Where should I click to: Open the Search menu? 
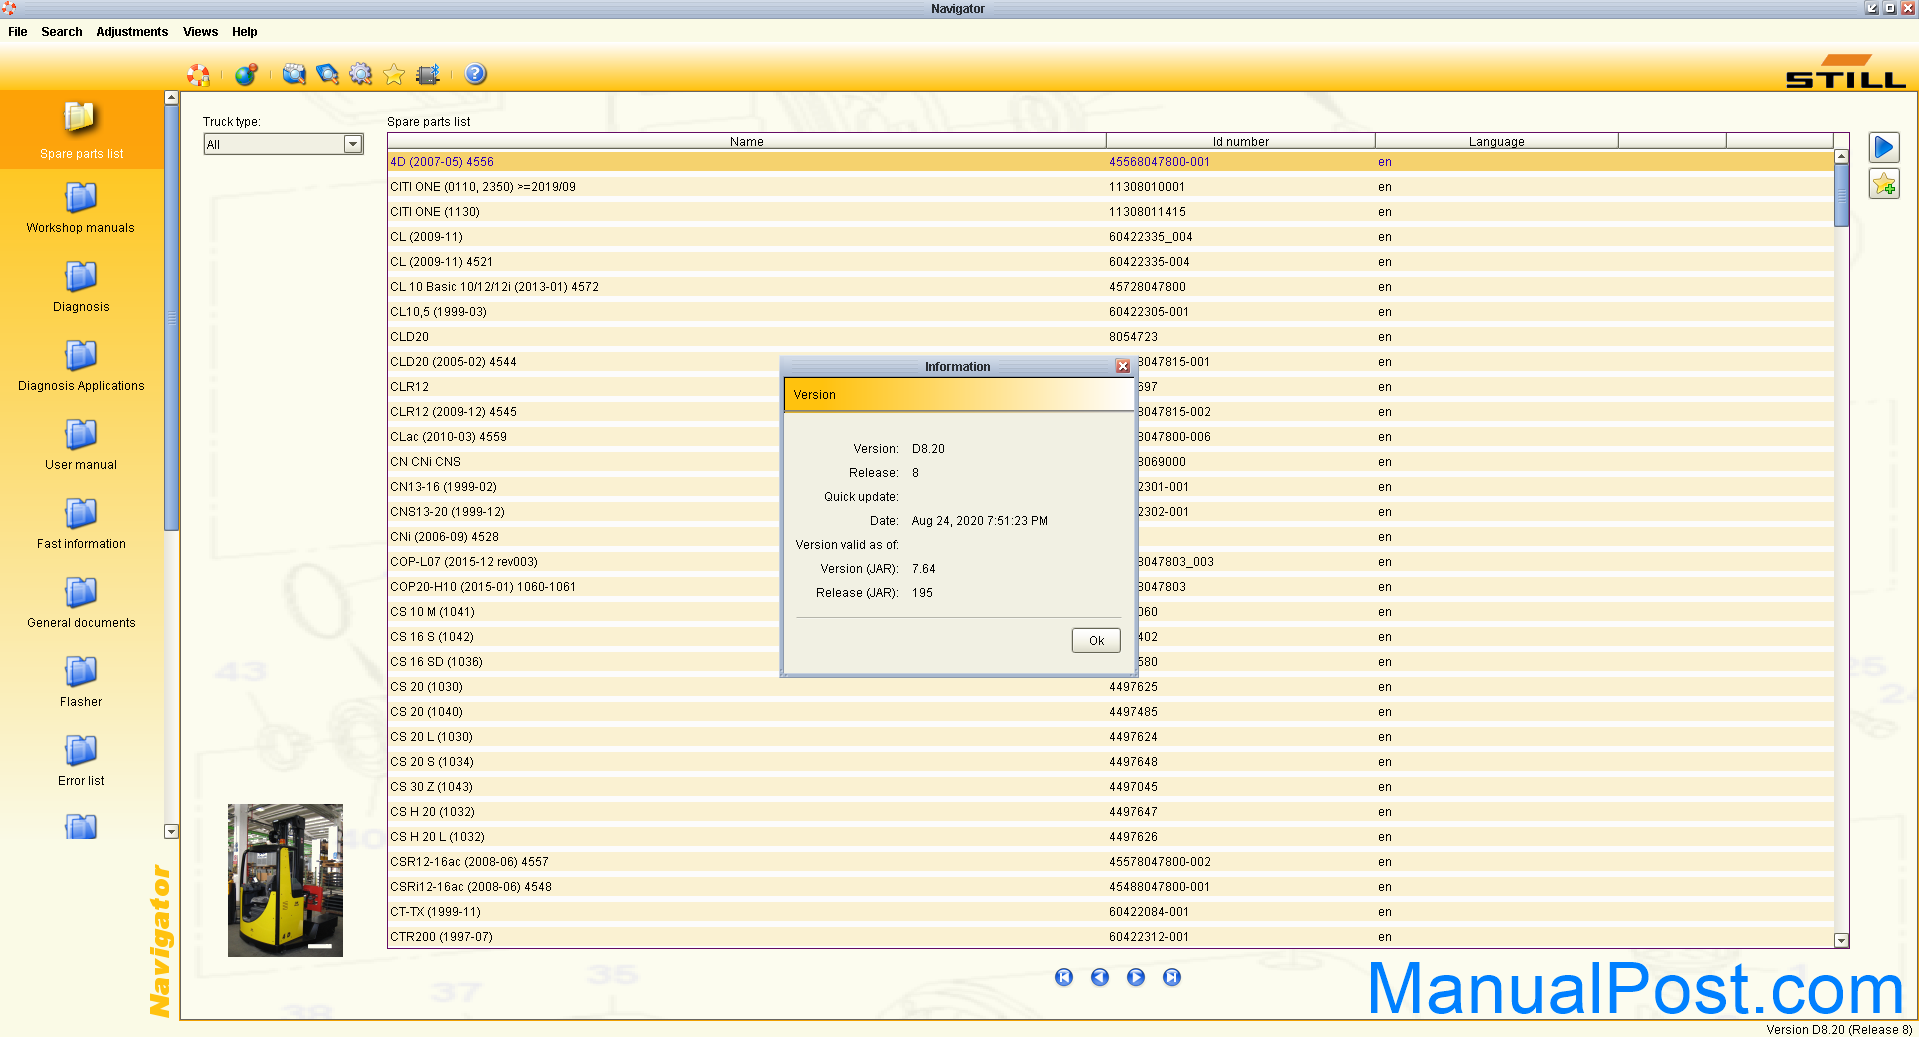point(62,32)
